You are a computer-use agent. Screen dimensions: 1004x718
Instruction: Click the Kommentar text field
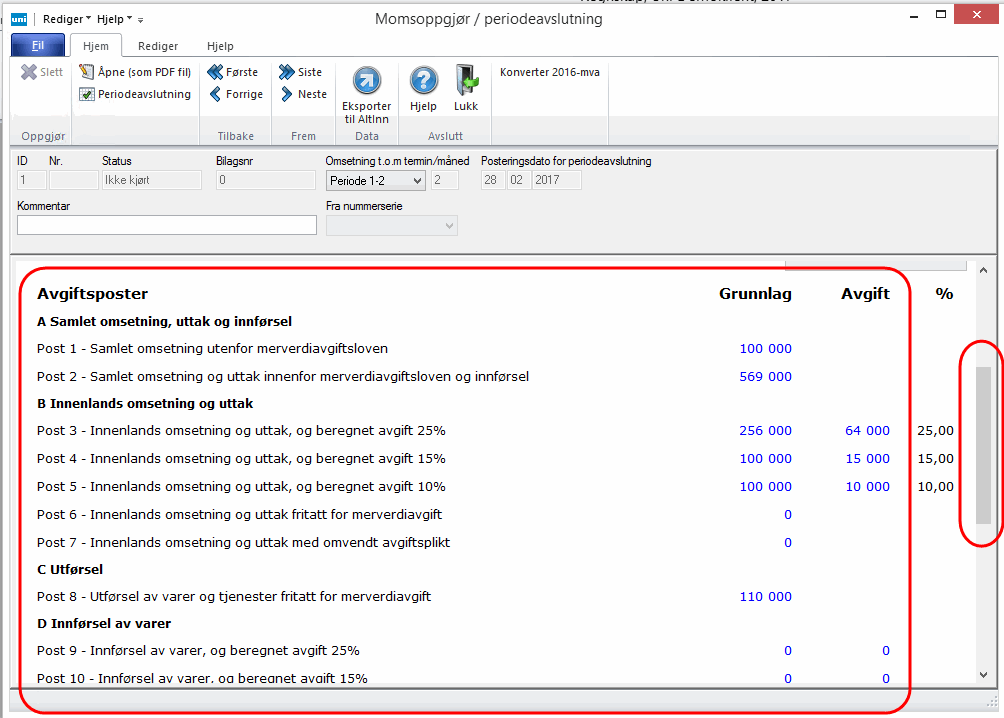[x=166, y=225]
